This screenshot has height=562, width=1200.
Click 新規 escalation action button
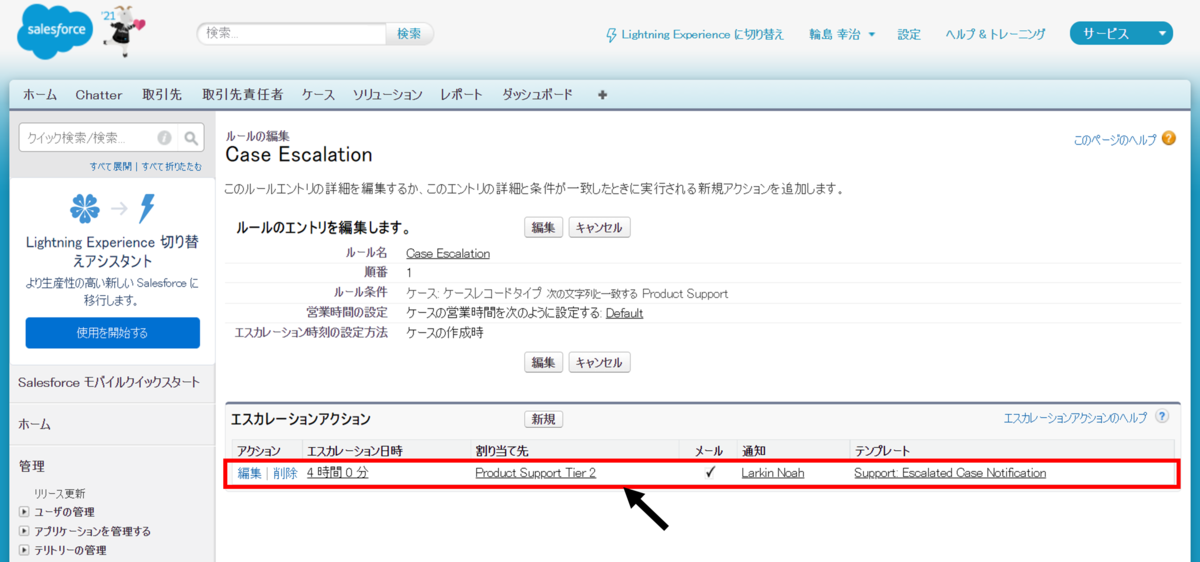pos(544,419)
